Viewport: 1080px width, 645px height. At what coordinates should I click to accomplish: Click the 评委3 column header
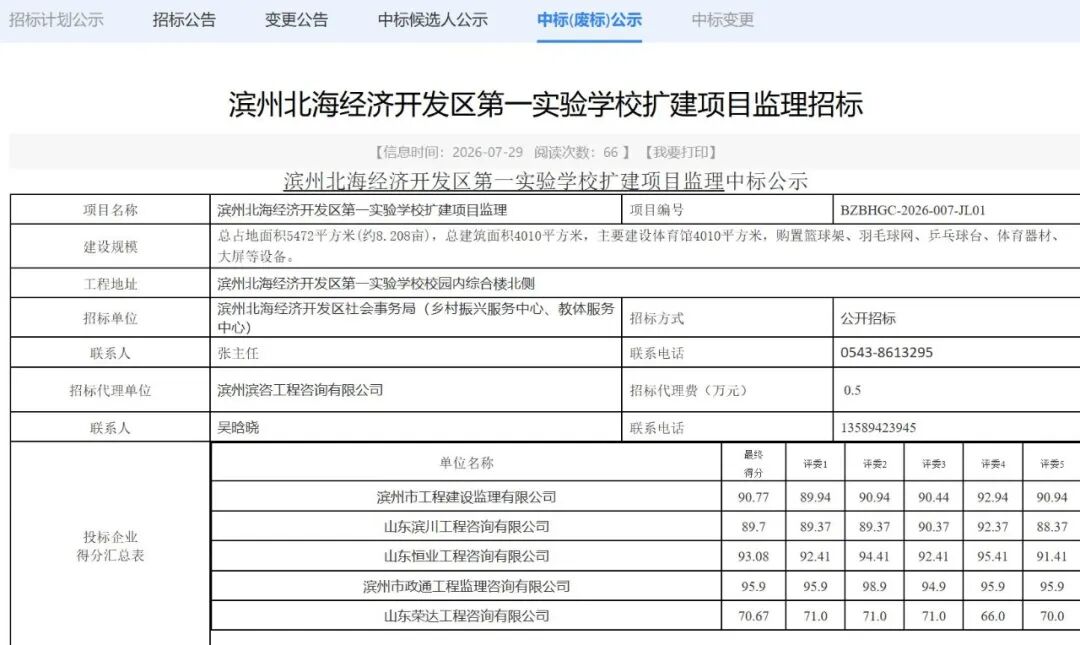coord(933,464)
